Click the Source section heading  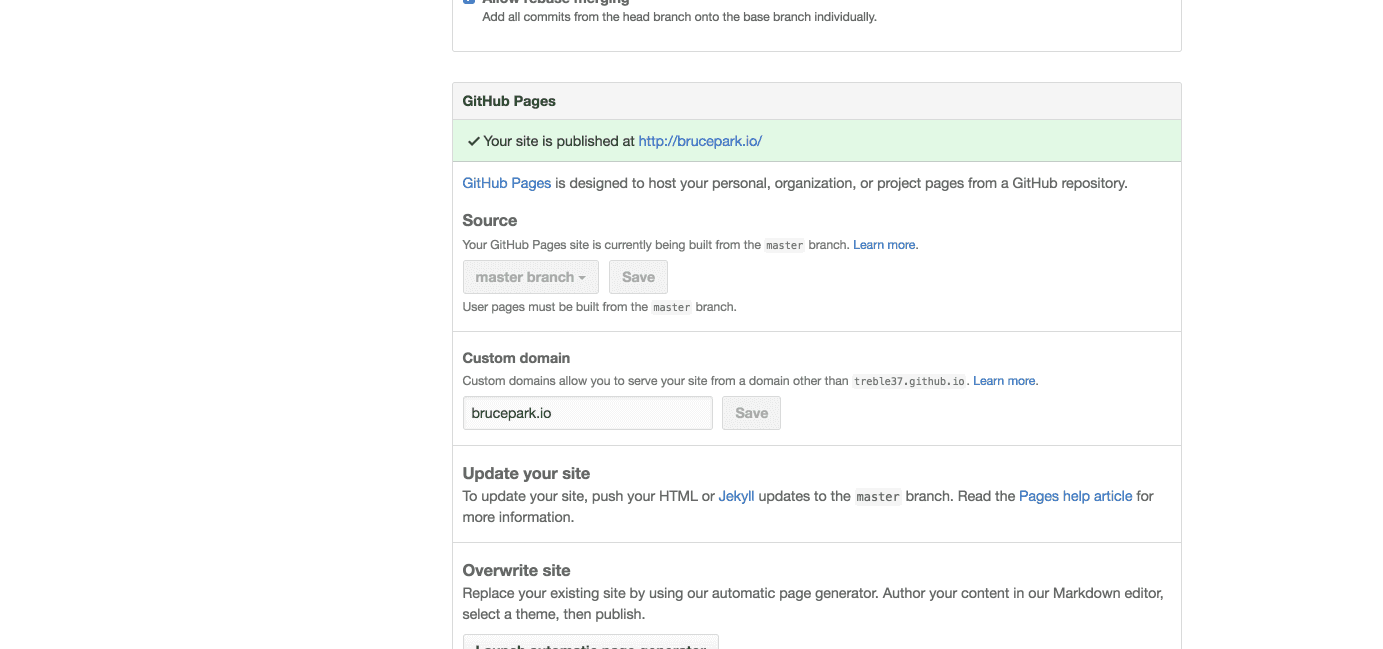click(490, 220)
